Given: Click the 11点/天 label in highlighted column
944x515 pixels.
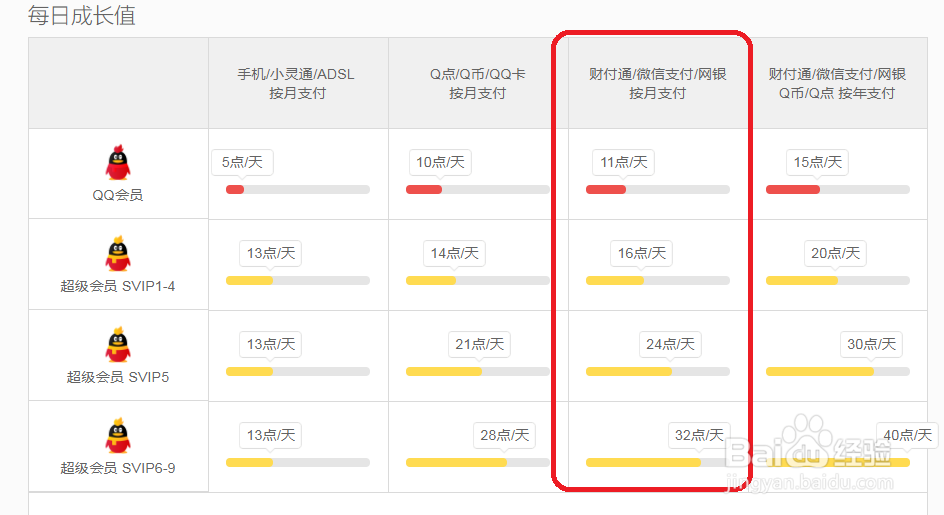Looking at the screenshot, I should point(624,162).
